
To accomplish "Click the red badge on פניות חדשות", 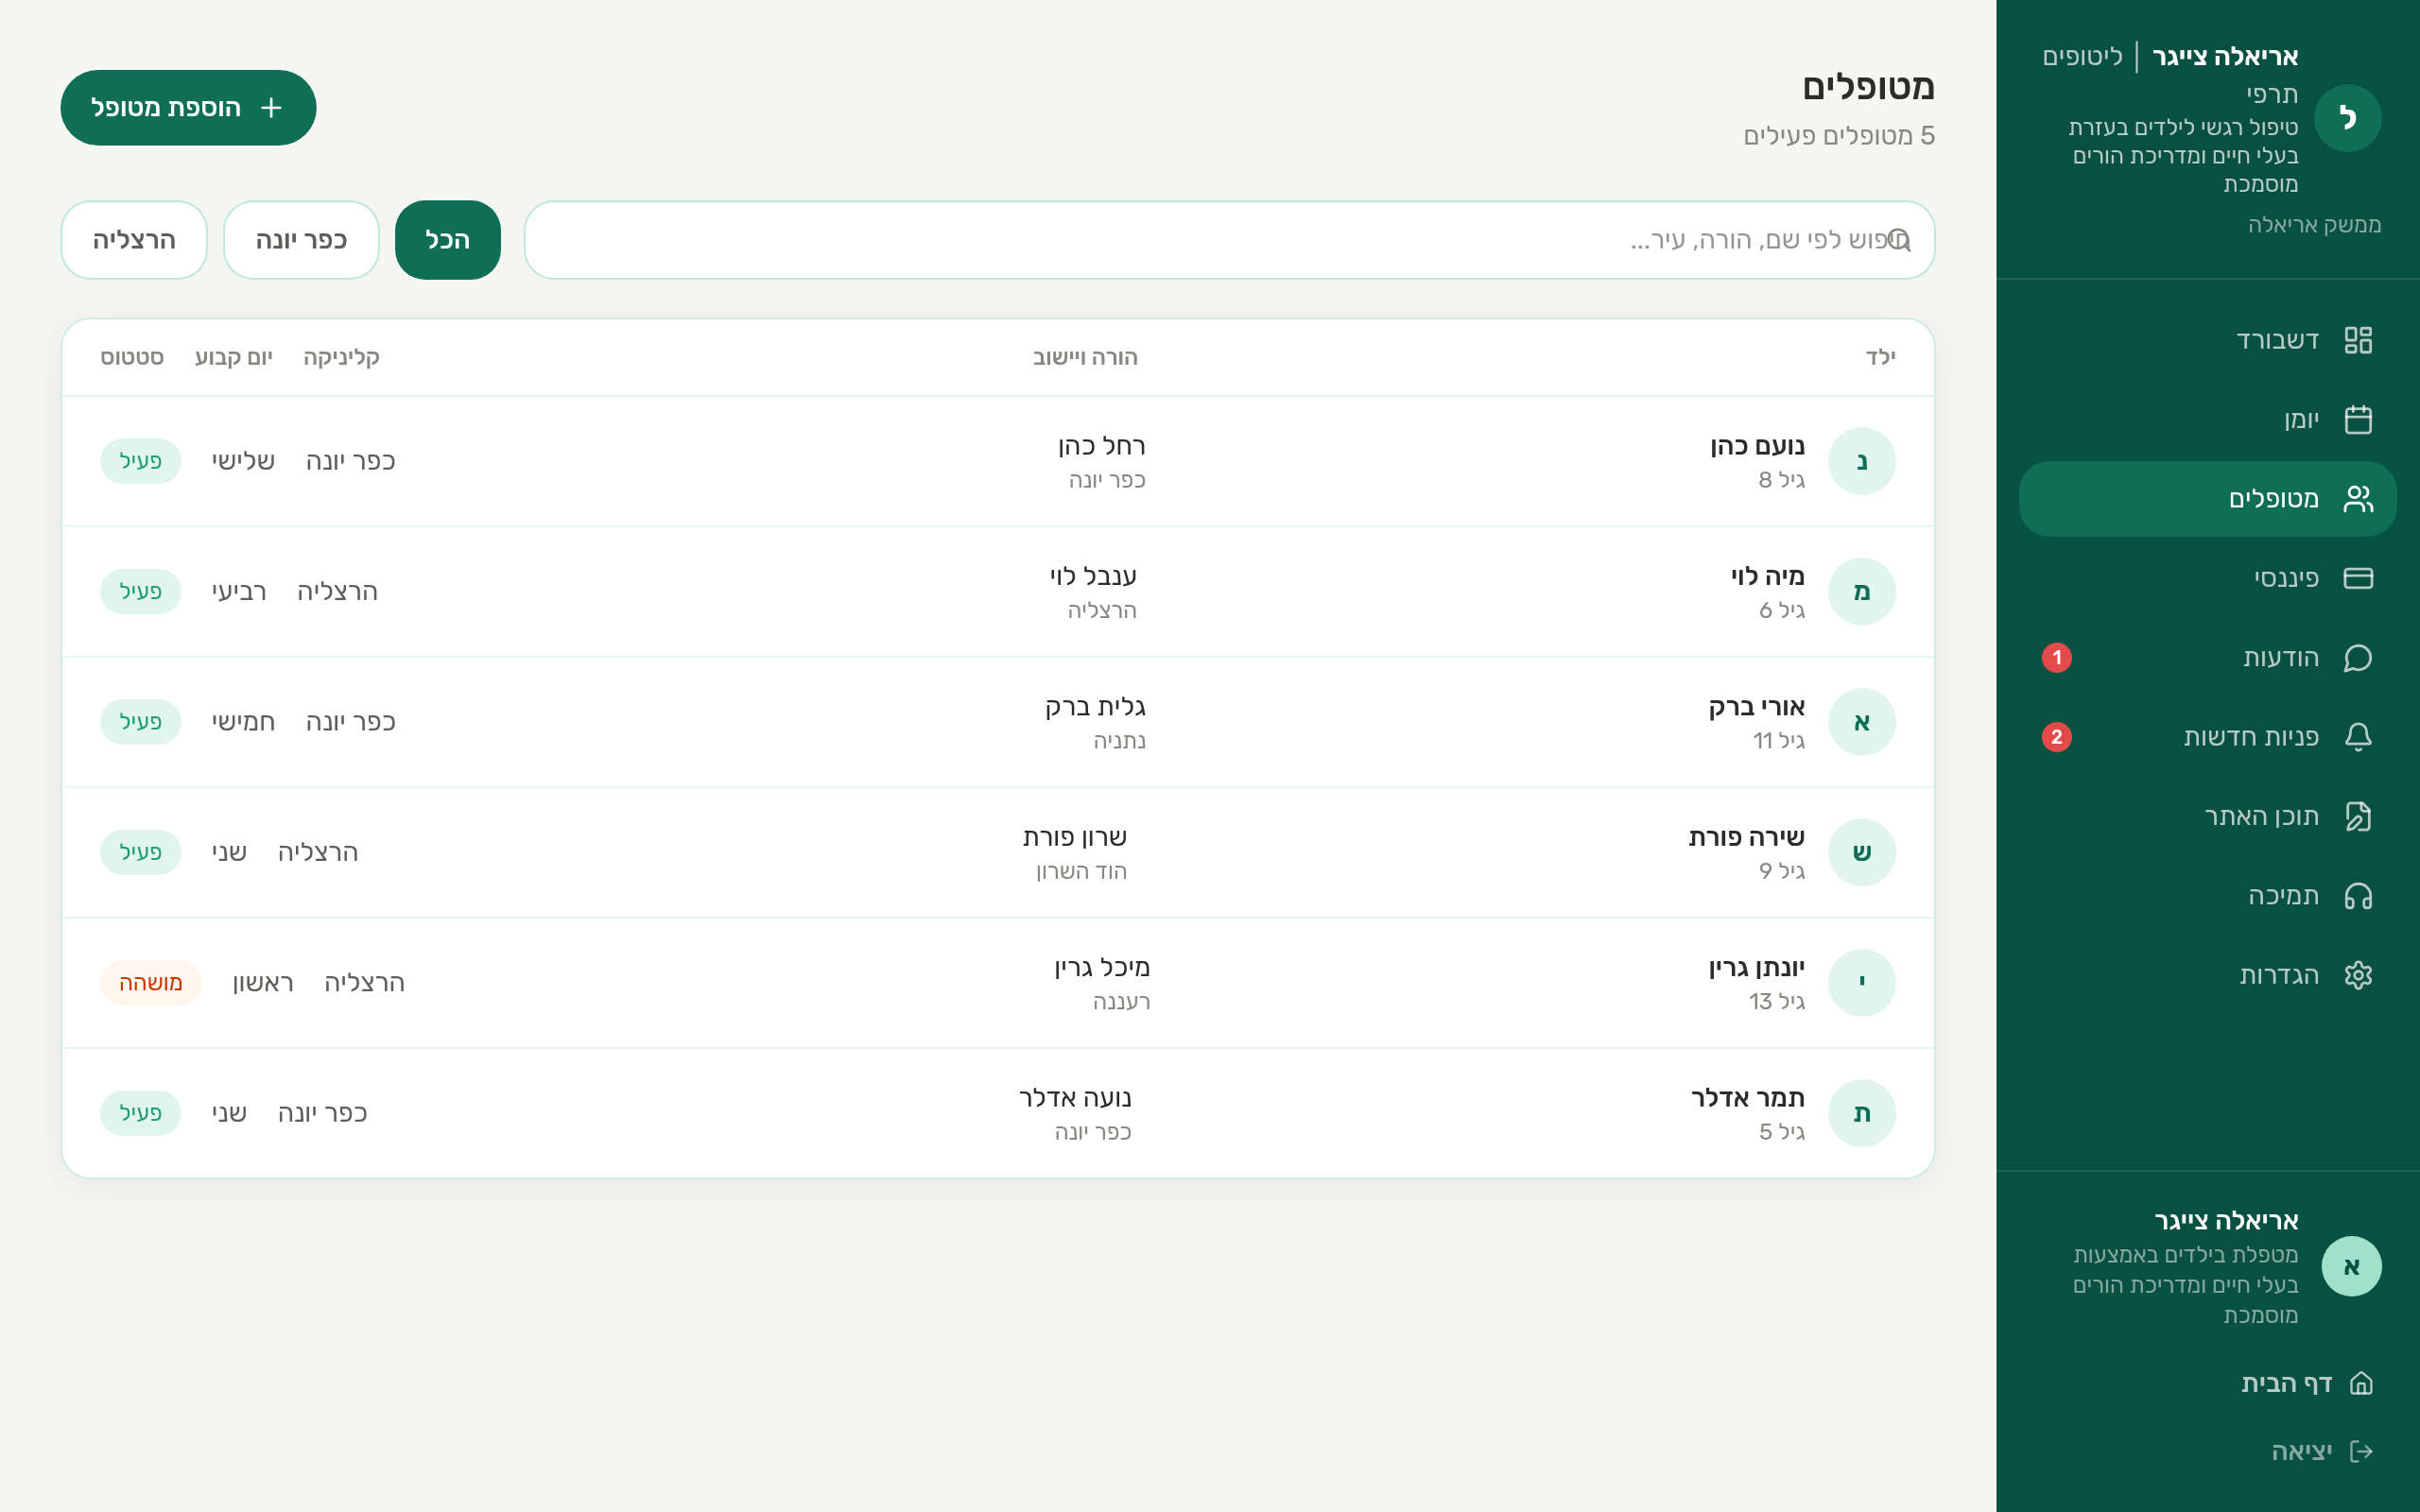I will [2056, 737].
